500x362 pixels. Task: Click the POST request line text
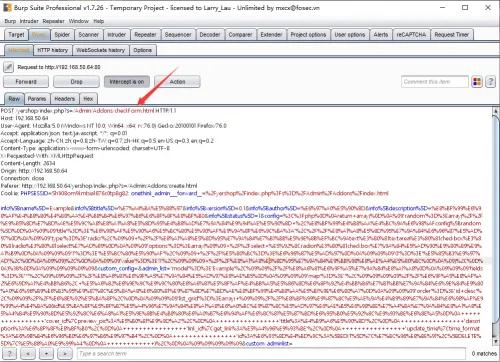89,110
